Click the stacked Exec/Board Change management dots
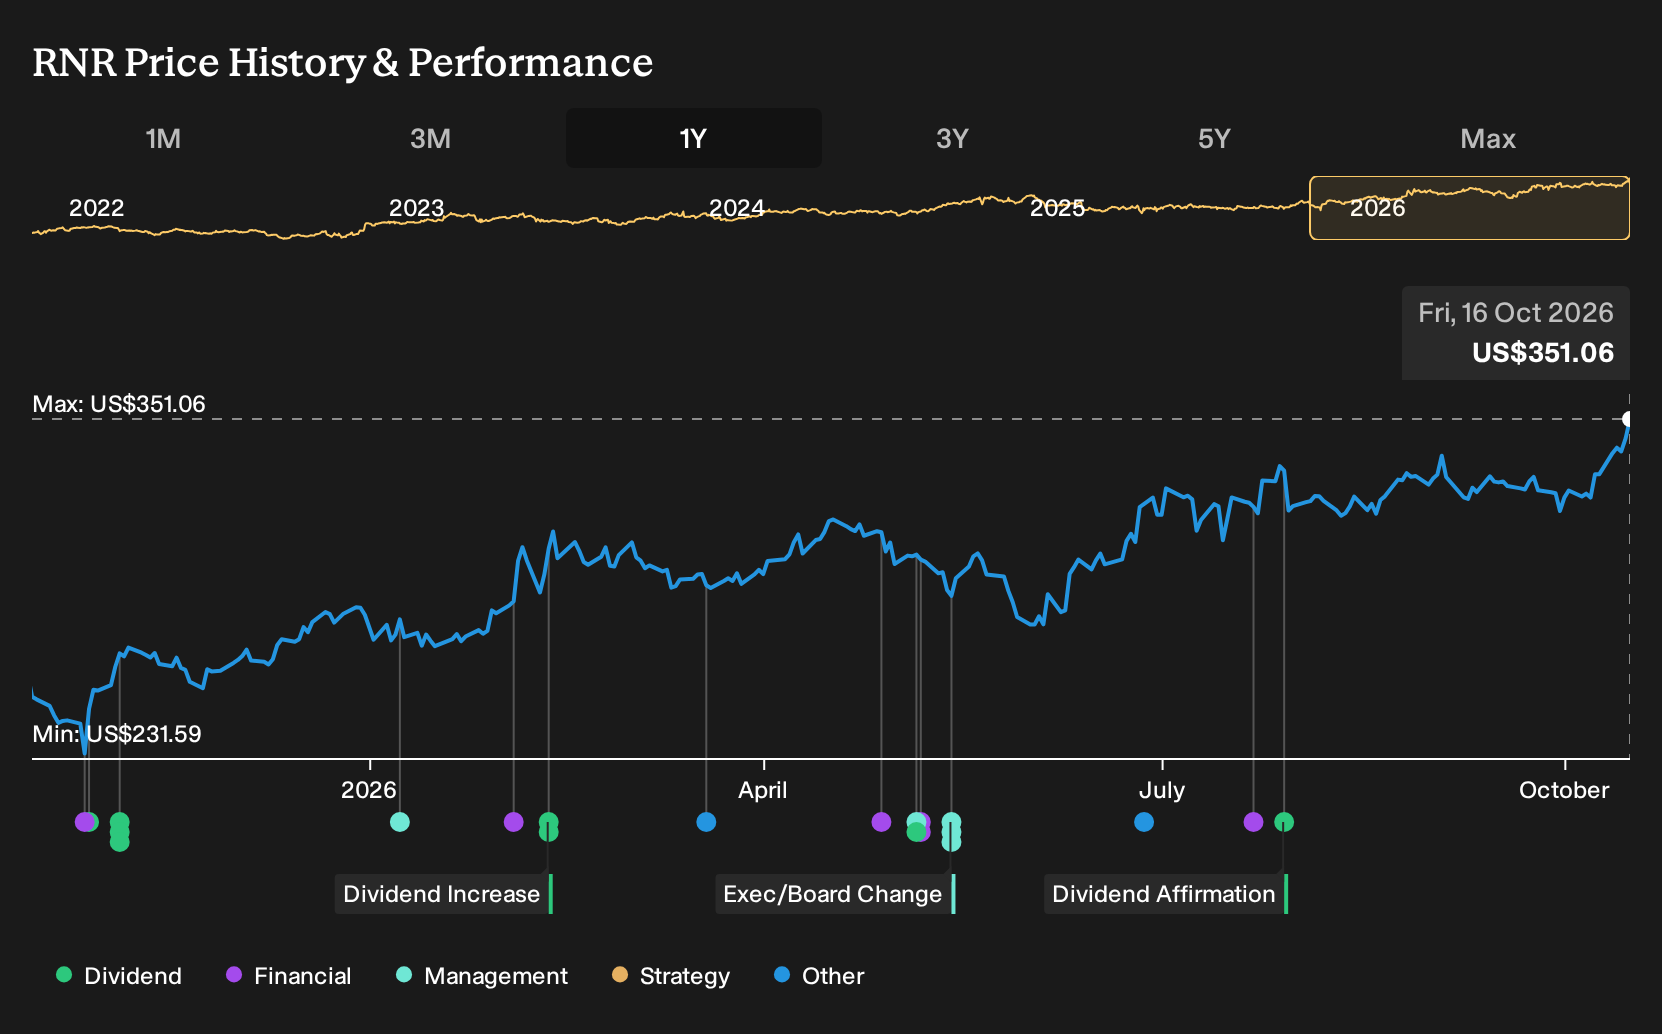Screen dimensions: 1662x1034 [x=951, y=832]
